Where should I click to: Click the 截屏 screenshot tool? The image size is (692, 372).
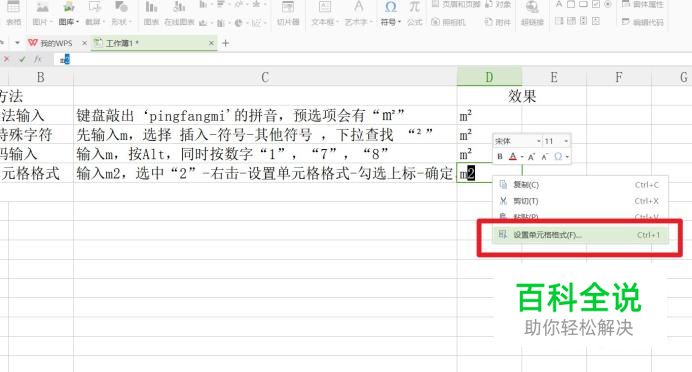[94, 13]
